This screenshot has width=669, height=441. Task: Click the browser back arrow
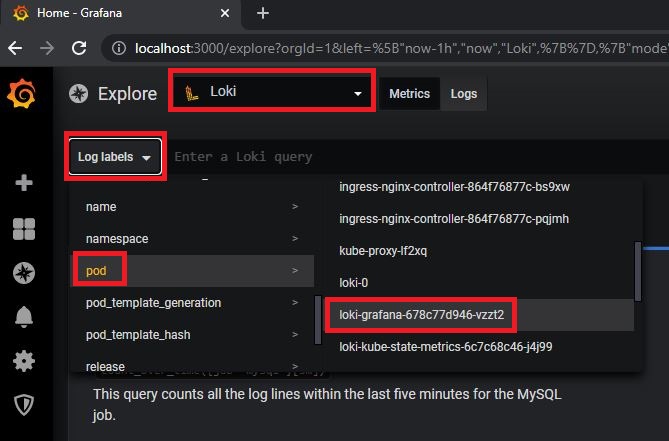pos(15,48)
